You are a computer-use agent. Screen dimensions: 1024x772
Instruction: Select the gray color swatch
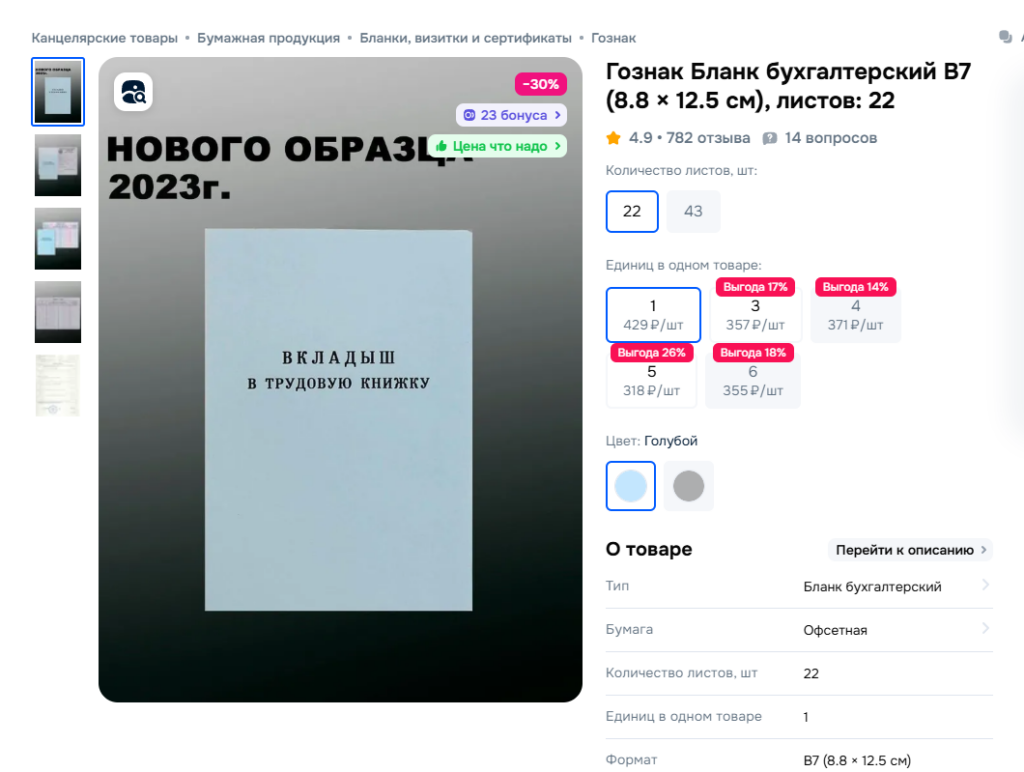coord(688,486)
